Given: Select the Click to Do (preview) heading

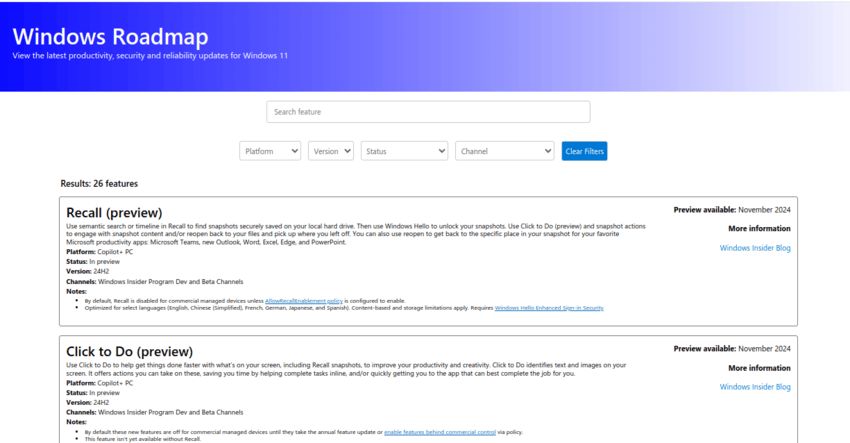Looking at the screenshot, I should click(130, 351).
